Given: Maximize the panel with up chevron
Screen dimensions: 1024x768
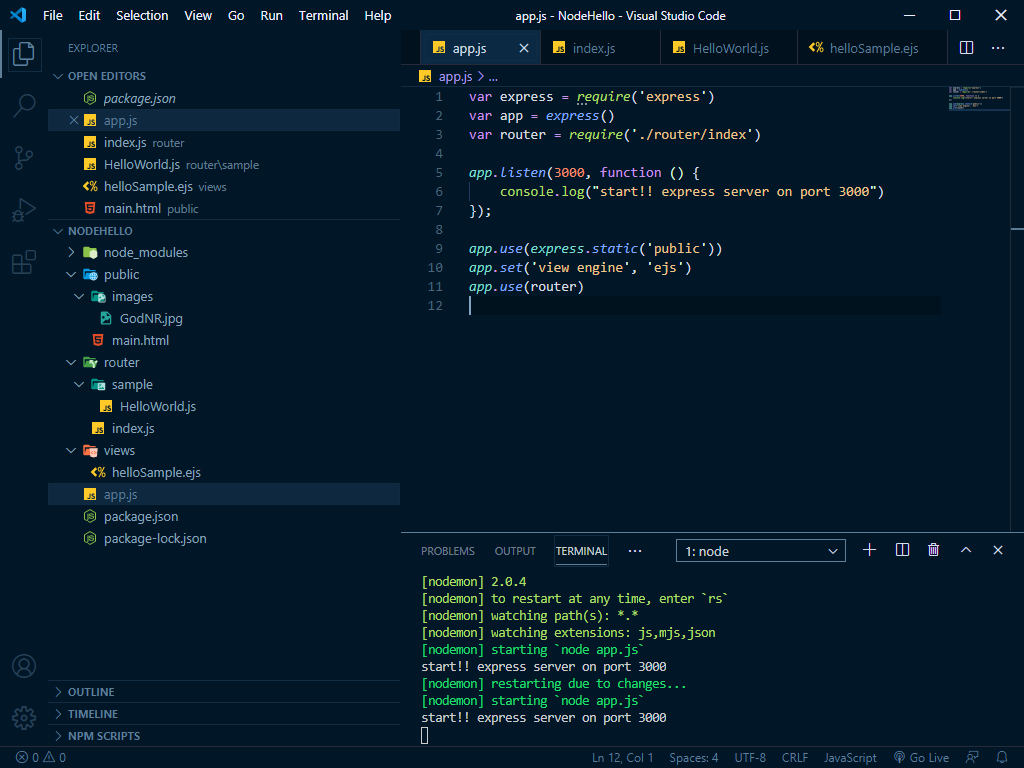Looking at the screenshot, I should point(966,550).
